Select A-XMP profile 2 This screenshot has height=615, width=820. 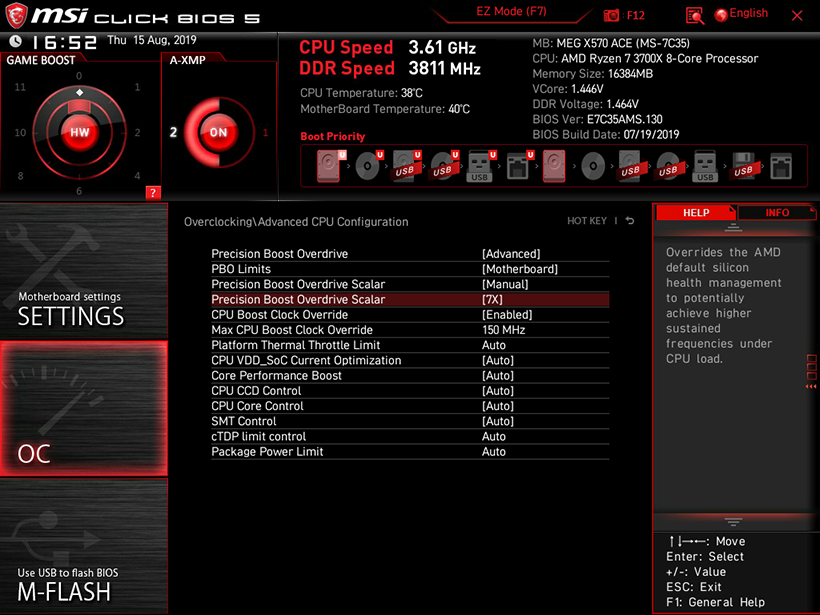[x=173, y=132]
